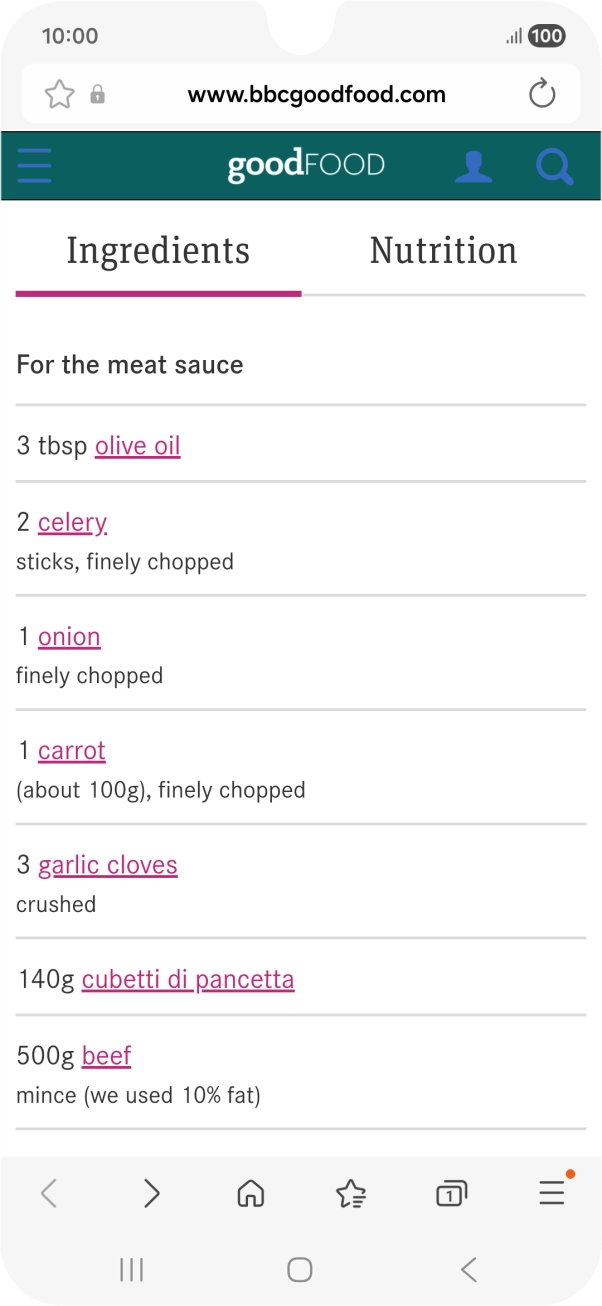Open the user account profile icon

click(473, 166)
